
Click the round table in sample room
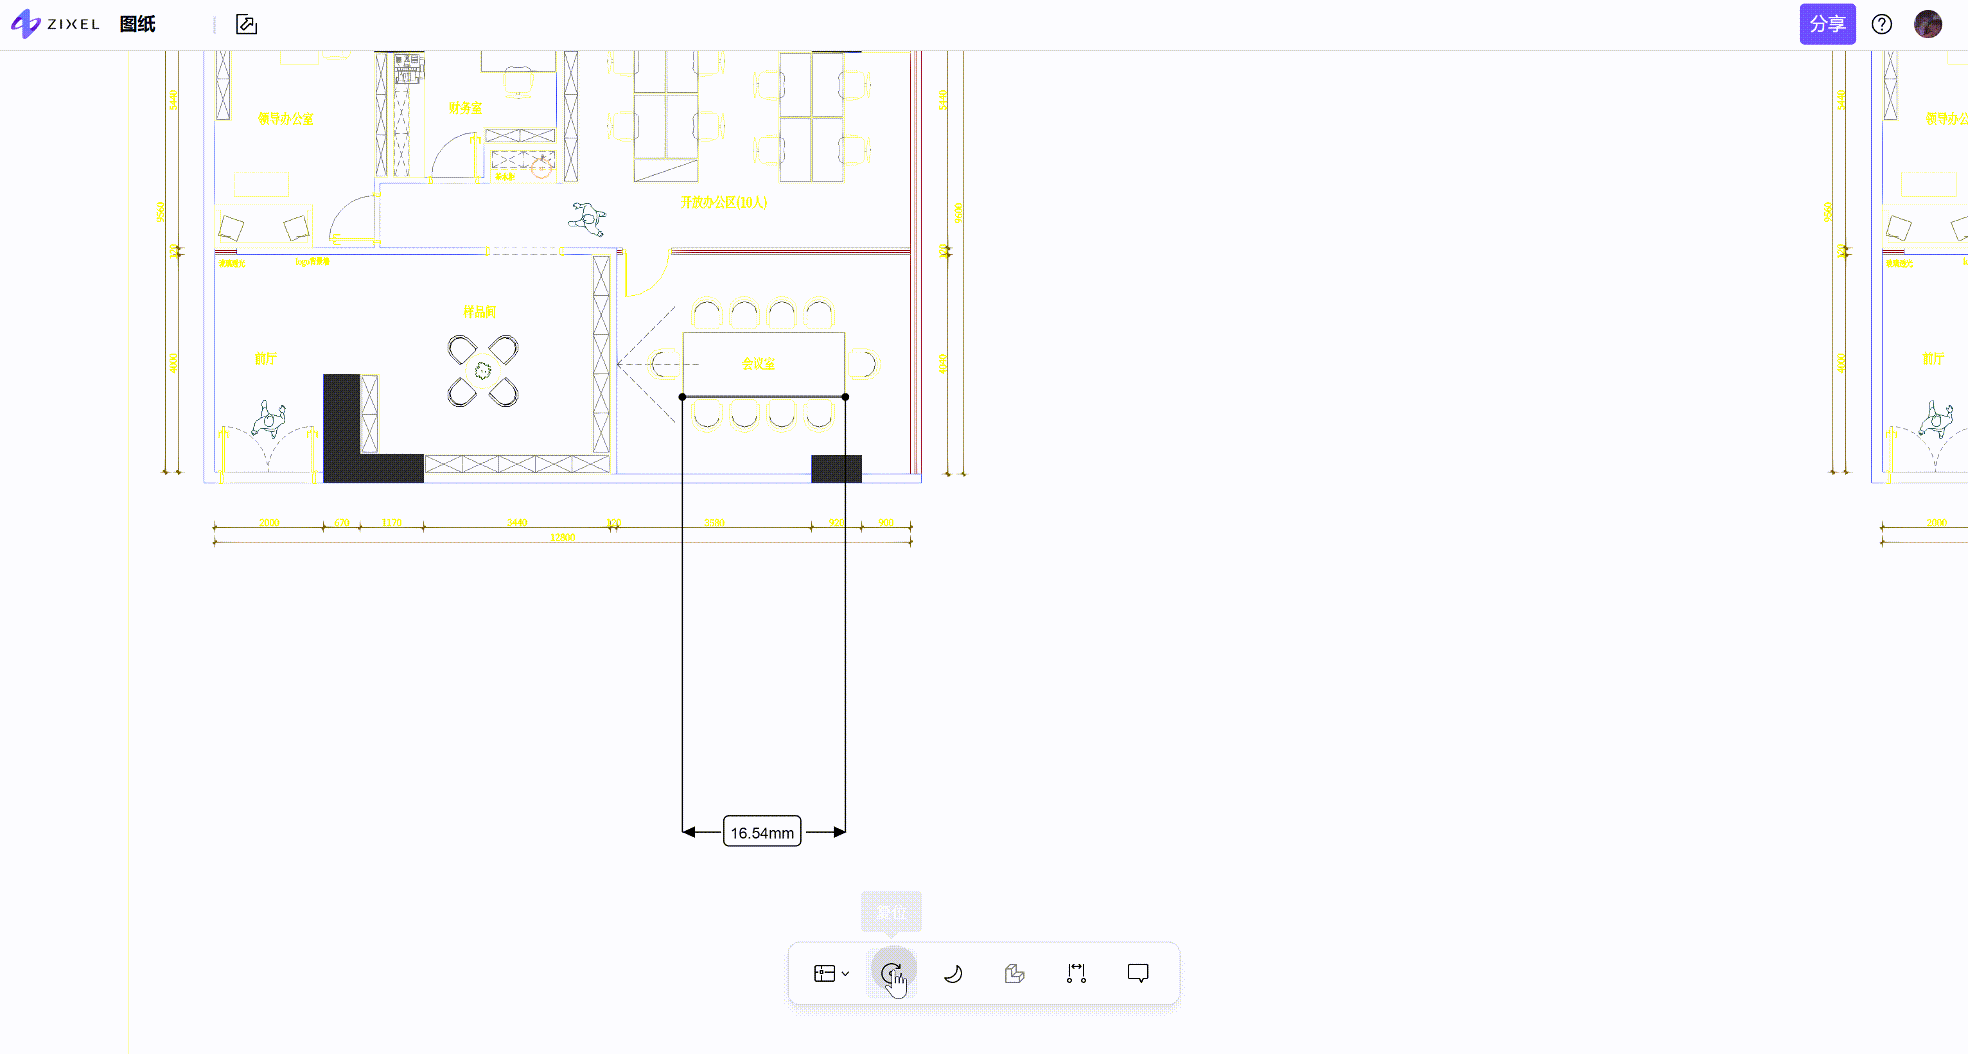point(483,371)
